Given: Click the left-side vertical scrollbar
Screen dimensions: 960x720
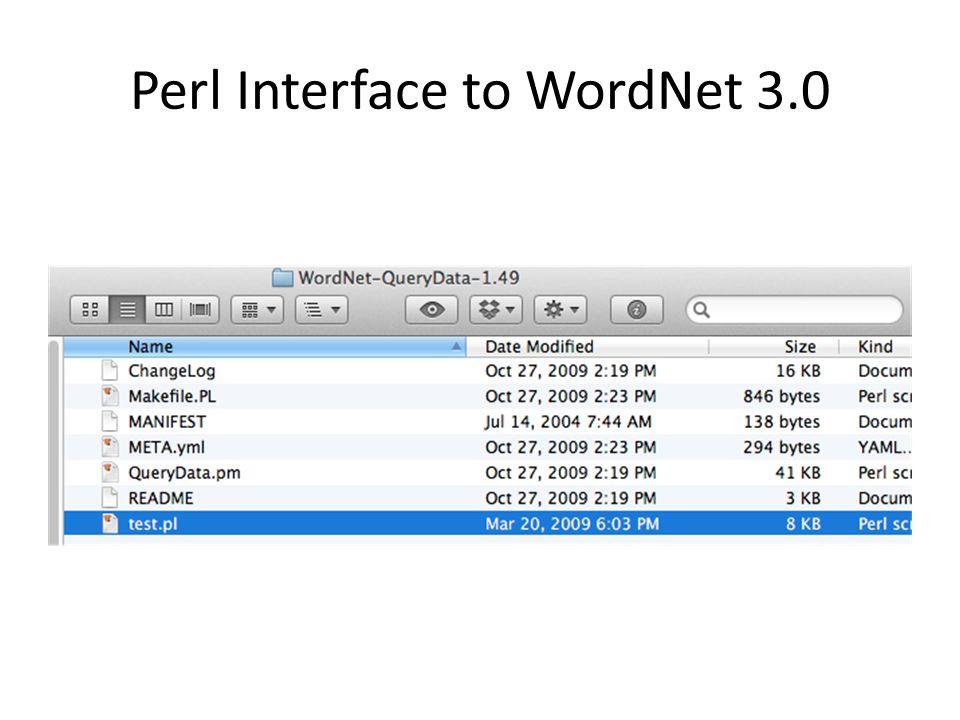Looking at the screenshot, I should pos(54,442).
